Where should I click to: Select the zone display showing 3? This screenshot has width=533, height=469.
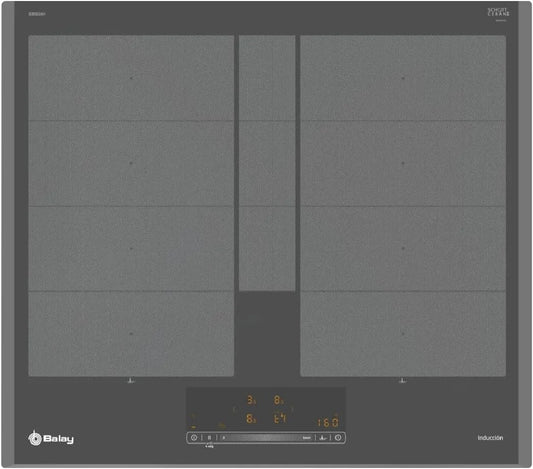click(x=252, y=400)
